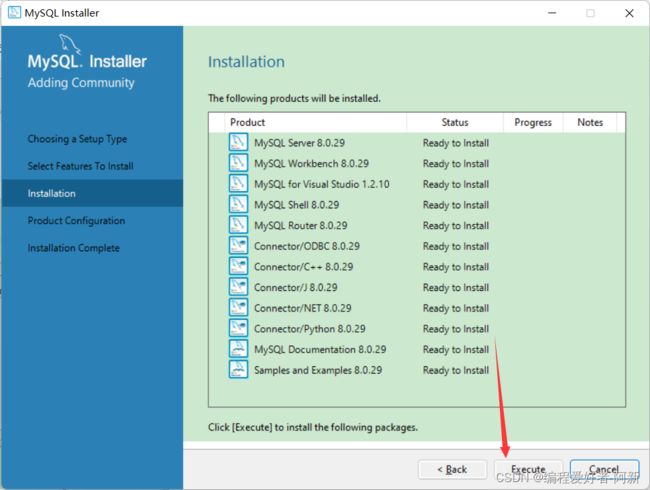Click the MySQL for Visual Studio icon
This screenshot has height=490, width=650.
click(238, 184)
